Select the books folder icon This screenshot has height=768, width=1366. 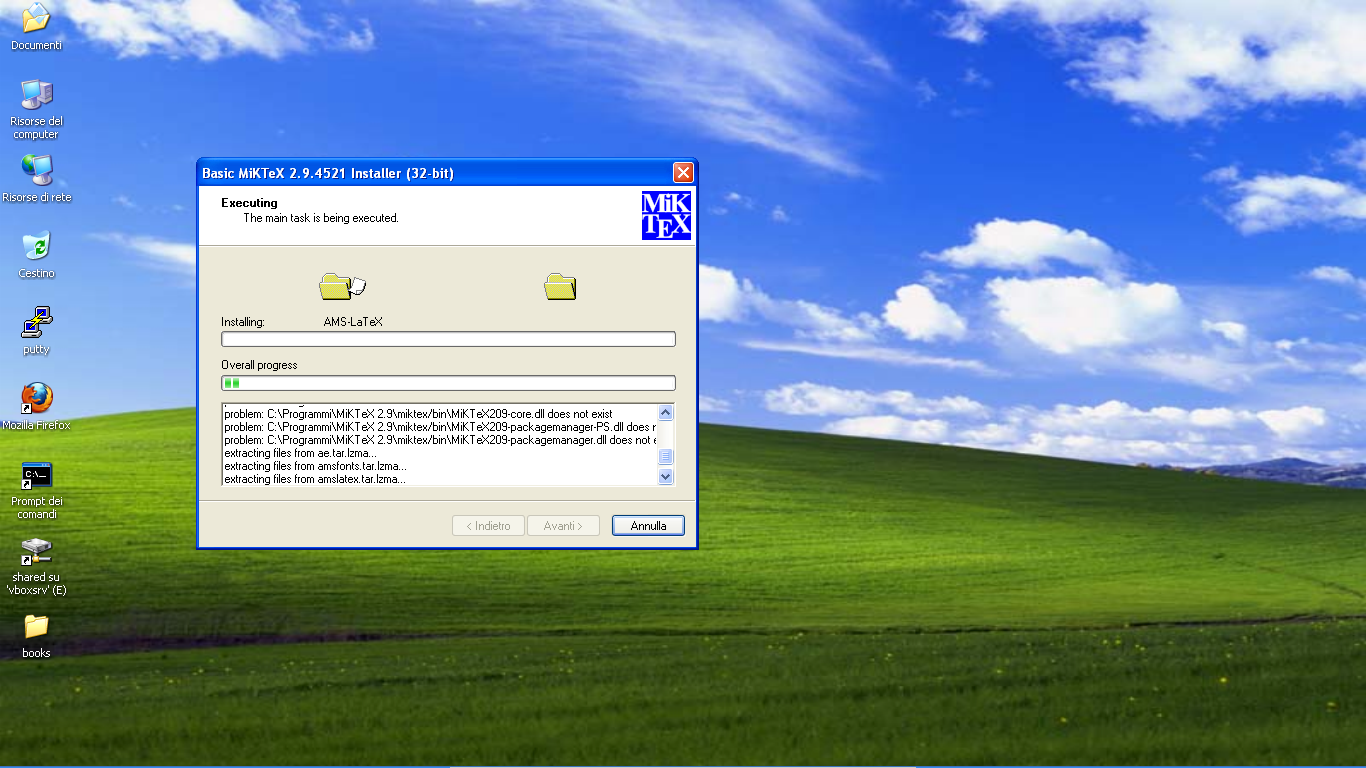pyautogui.click(x=36, y=636)
